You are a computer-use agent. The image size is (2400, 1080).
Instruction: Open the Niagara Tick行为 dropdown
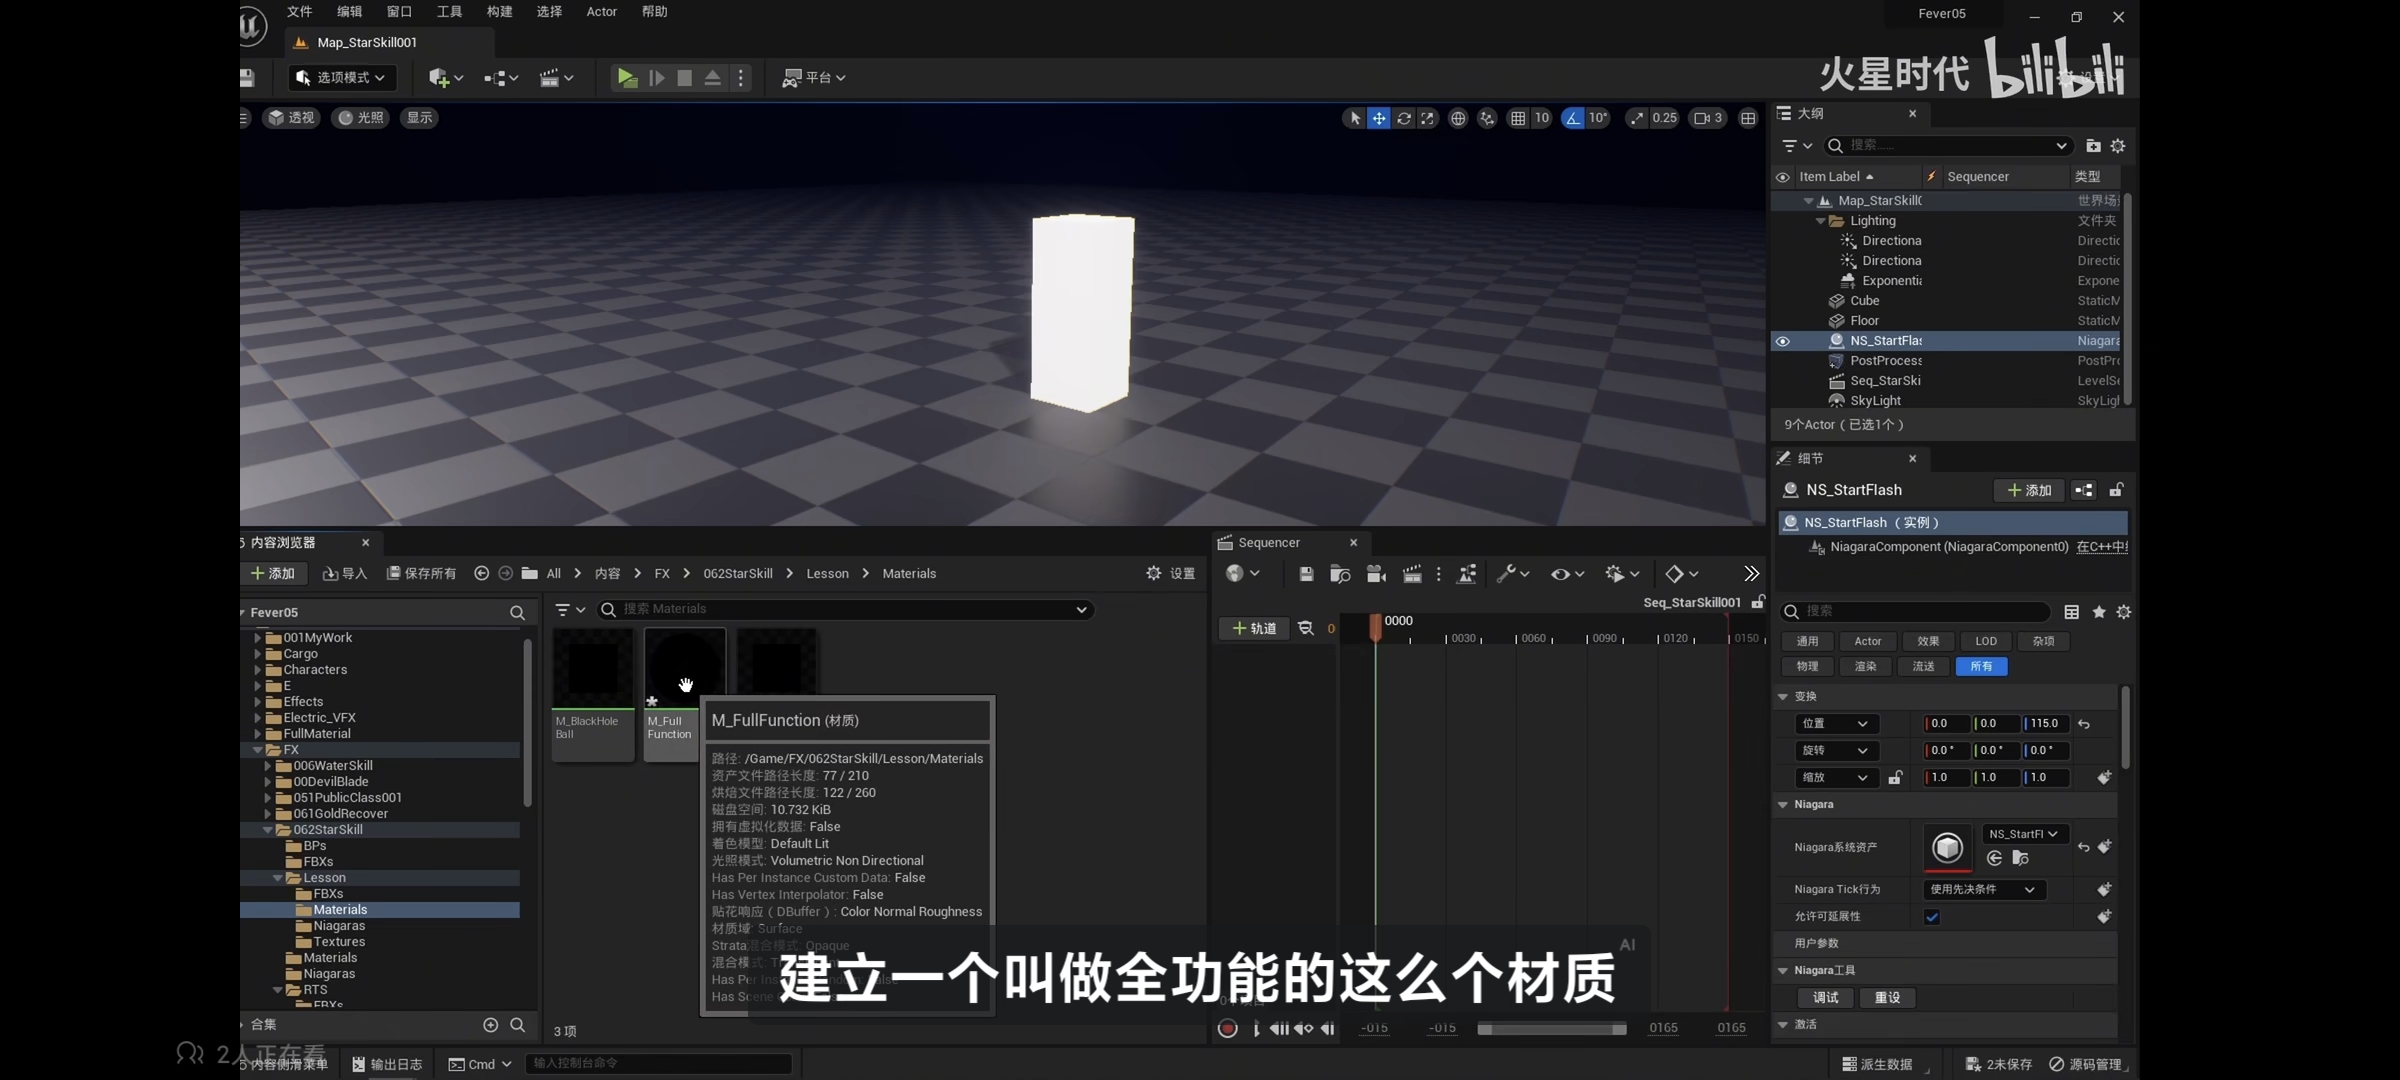pos(1983,889)
